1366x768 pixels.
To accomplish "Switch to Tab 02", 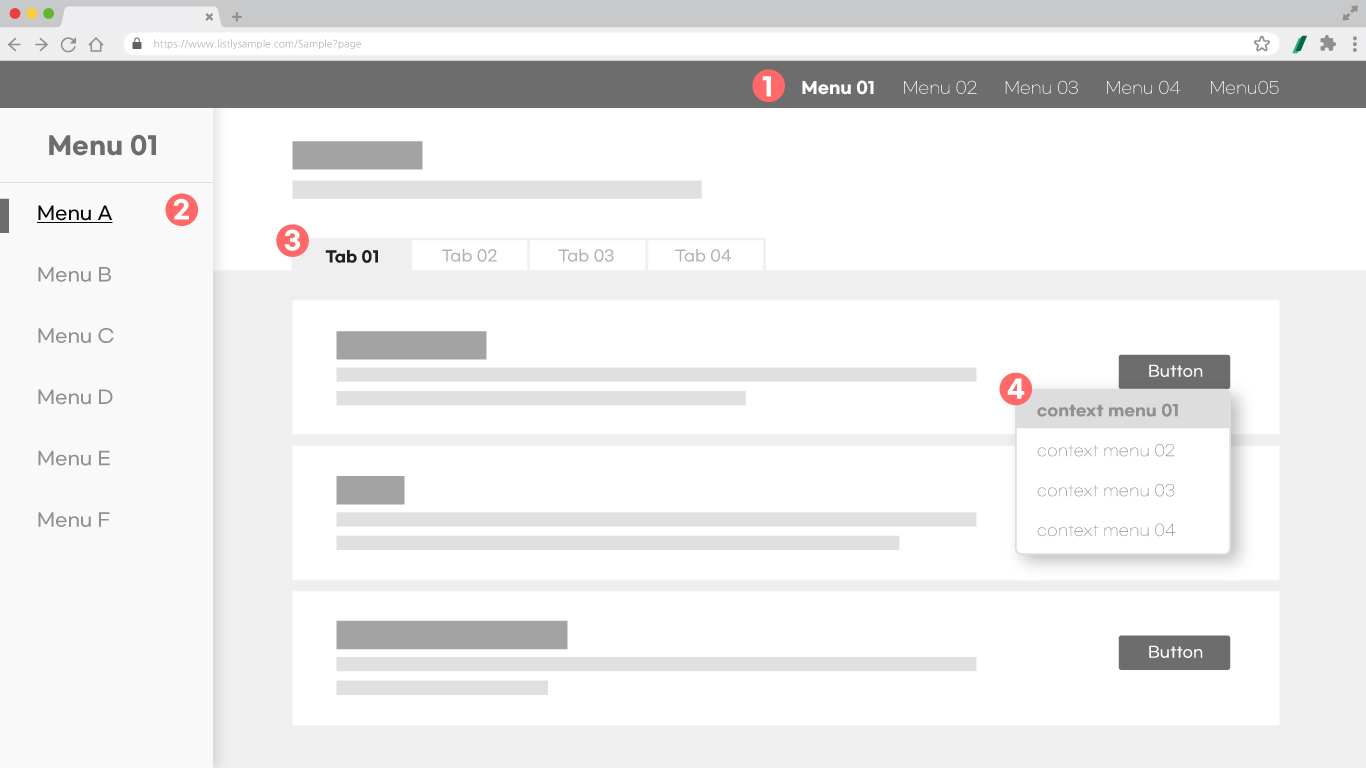I will click(469, 256).
